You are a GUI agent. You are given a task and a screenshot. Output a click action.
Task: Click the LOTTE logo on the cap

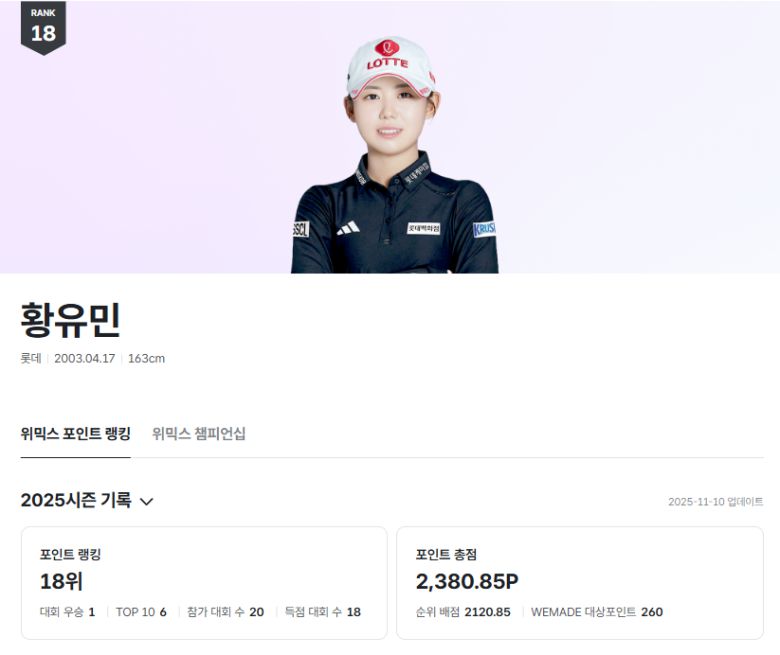387,55
